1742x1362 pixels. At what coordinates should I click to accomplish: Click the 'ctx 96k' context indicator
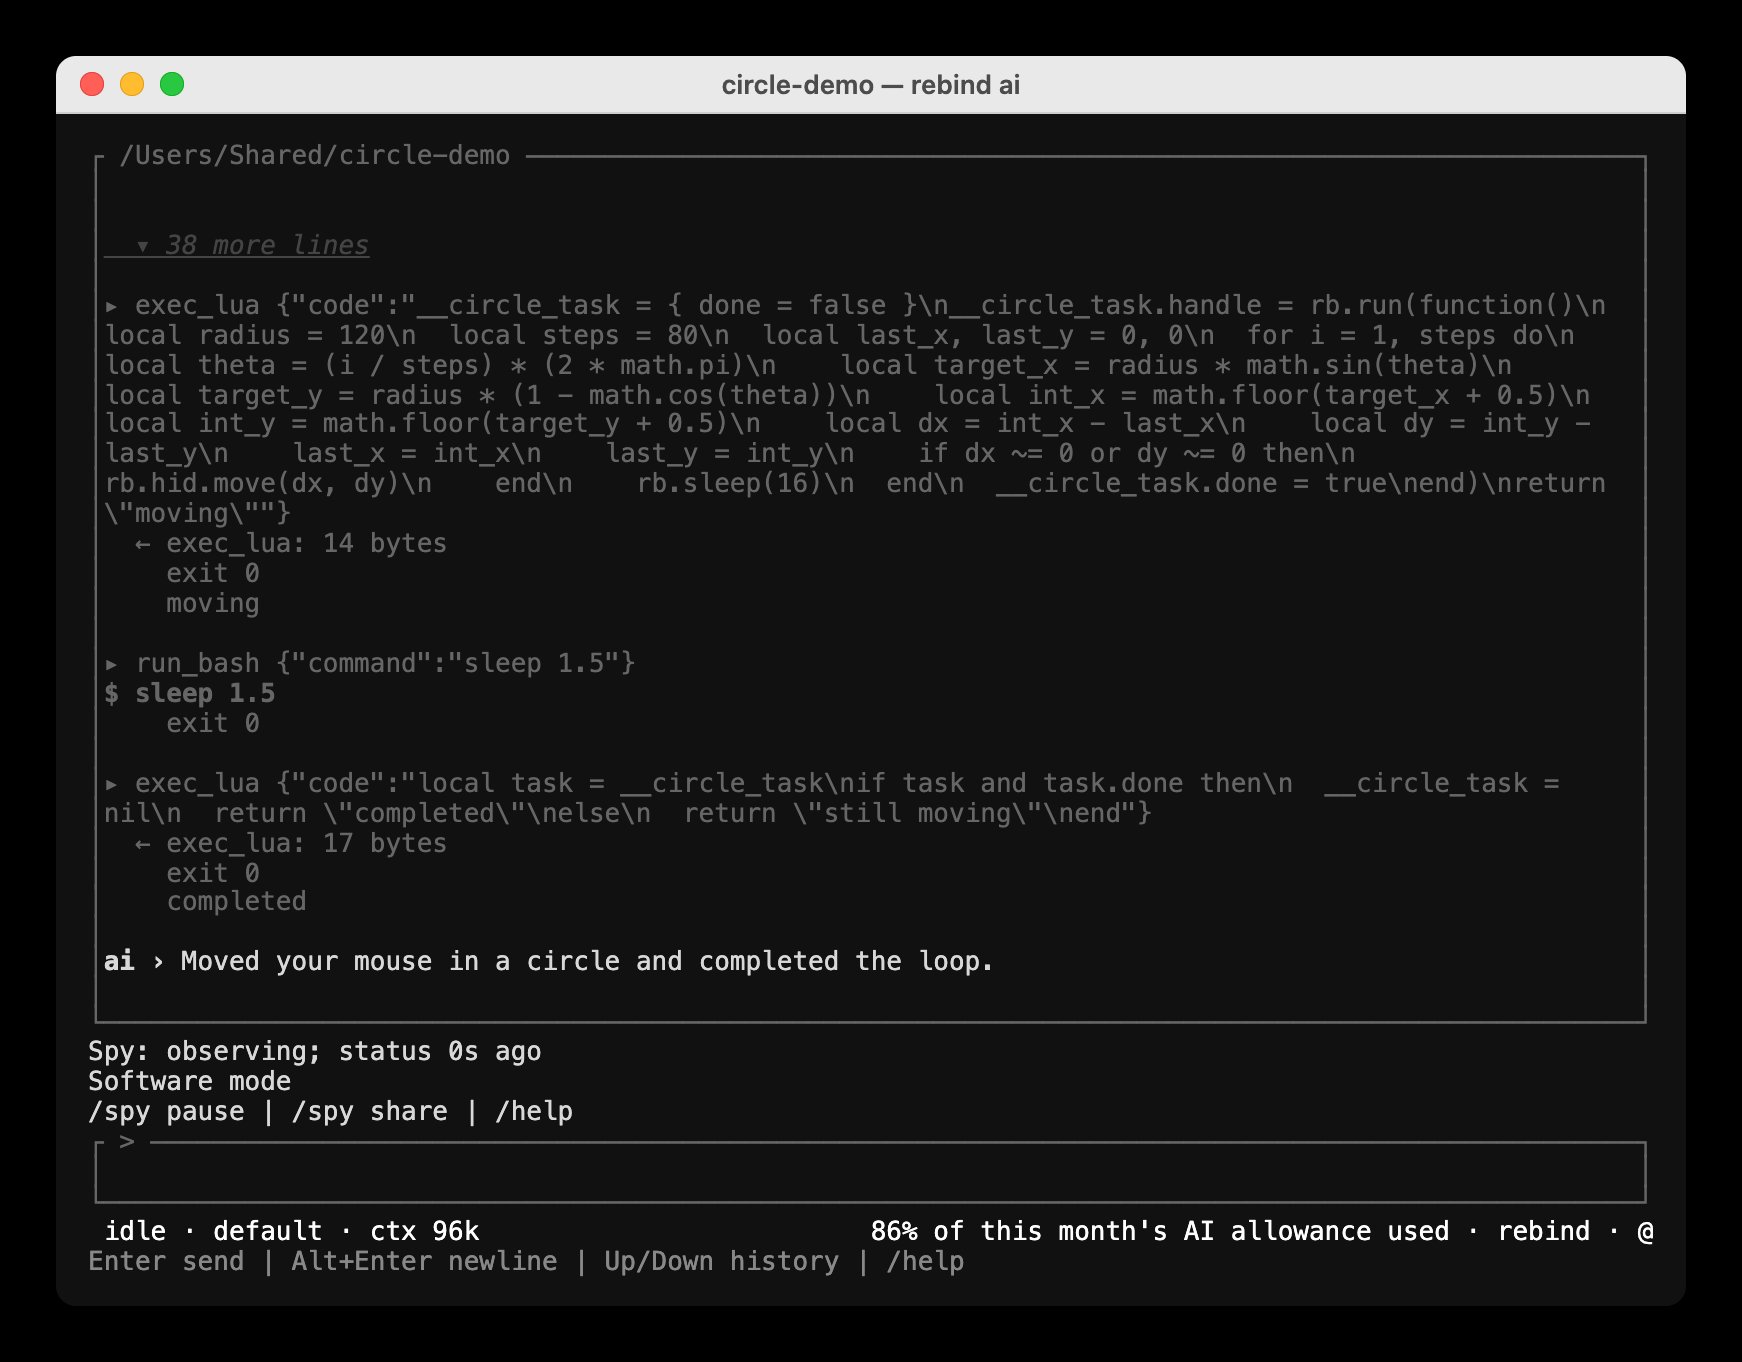(425, 1231)
